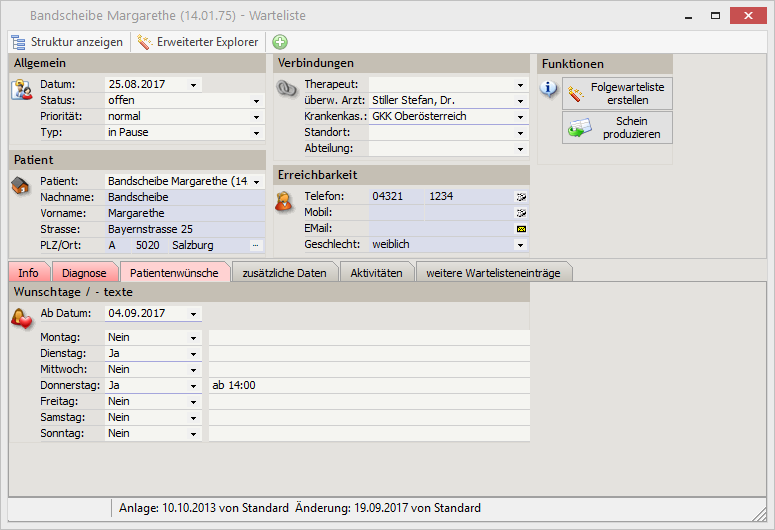Click the chain link icon in Verbindungen
Viewport: 775px width, 530px height.
coord(286,89)
